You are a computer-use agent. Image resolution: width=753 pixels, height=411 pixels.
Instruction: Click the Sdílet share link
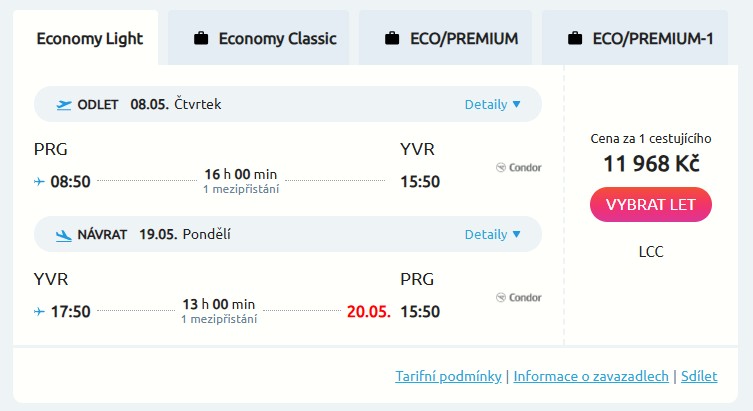[700, 376]
